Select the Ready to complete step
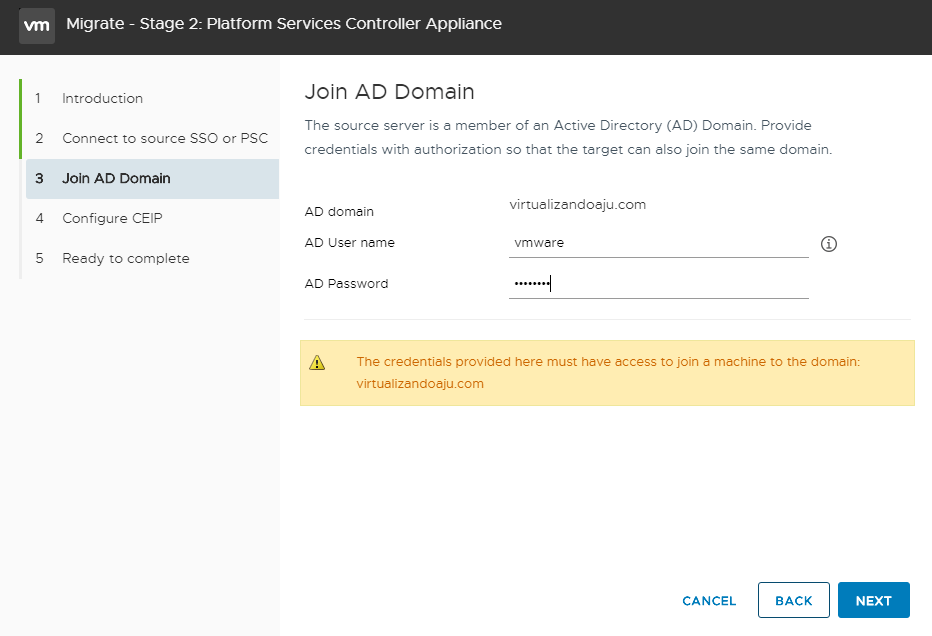The image size is (932, 636). pyautogui.click(x=125, y=258)
